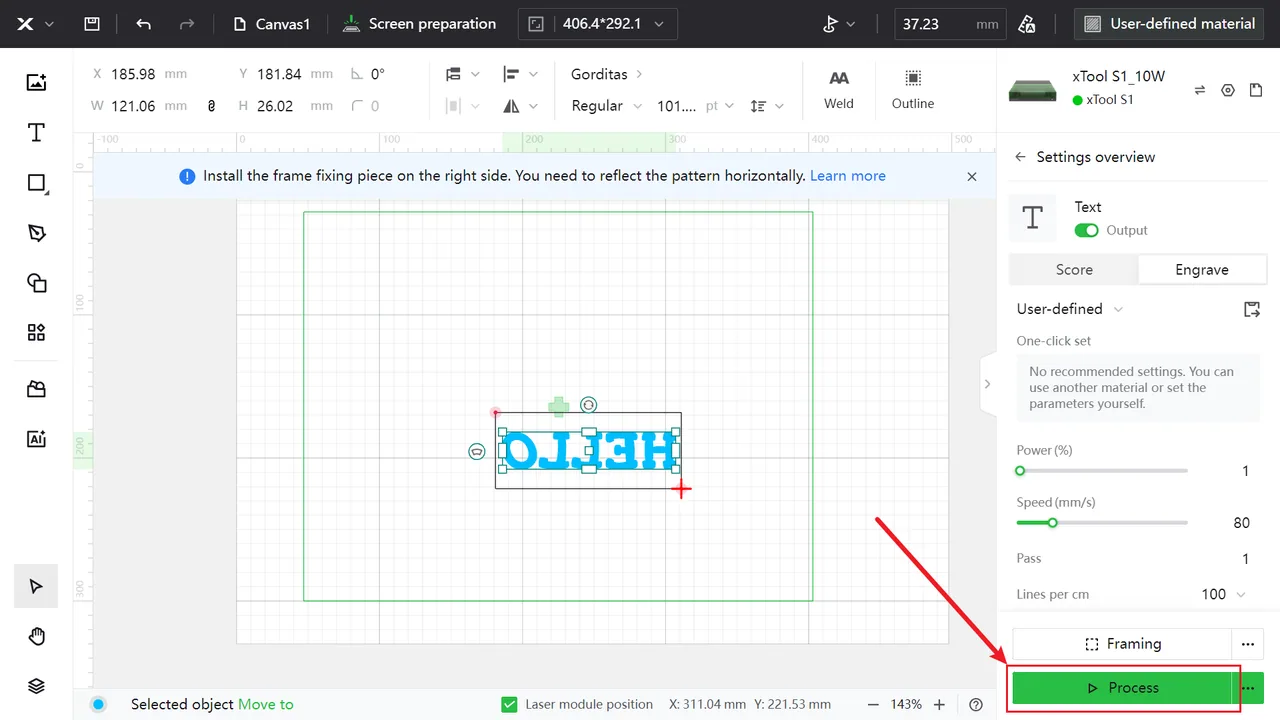1280x720 pixels.
Task: Open the insert image tool
Action: [x=36, y=83]
